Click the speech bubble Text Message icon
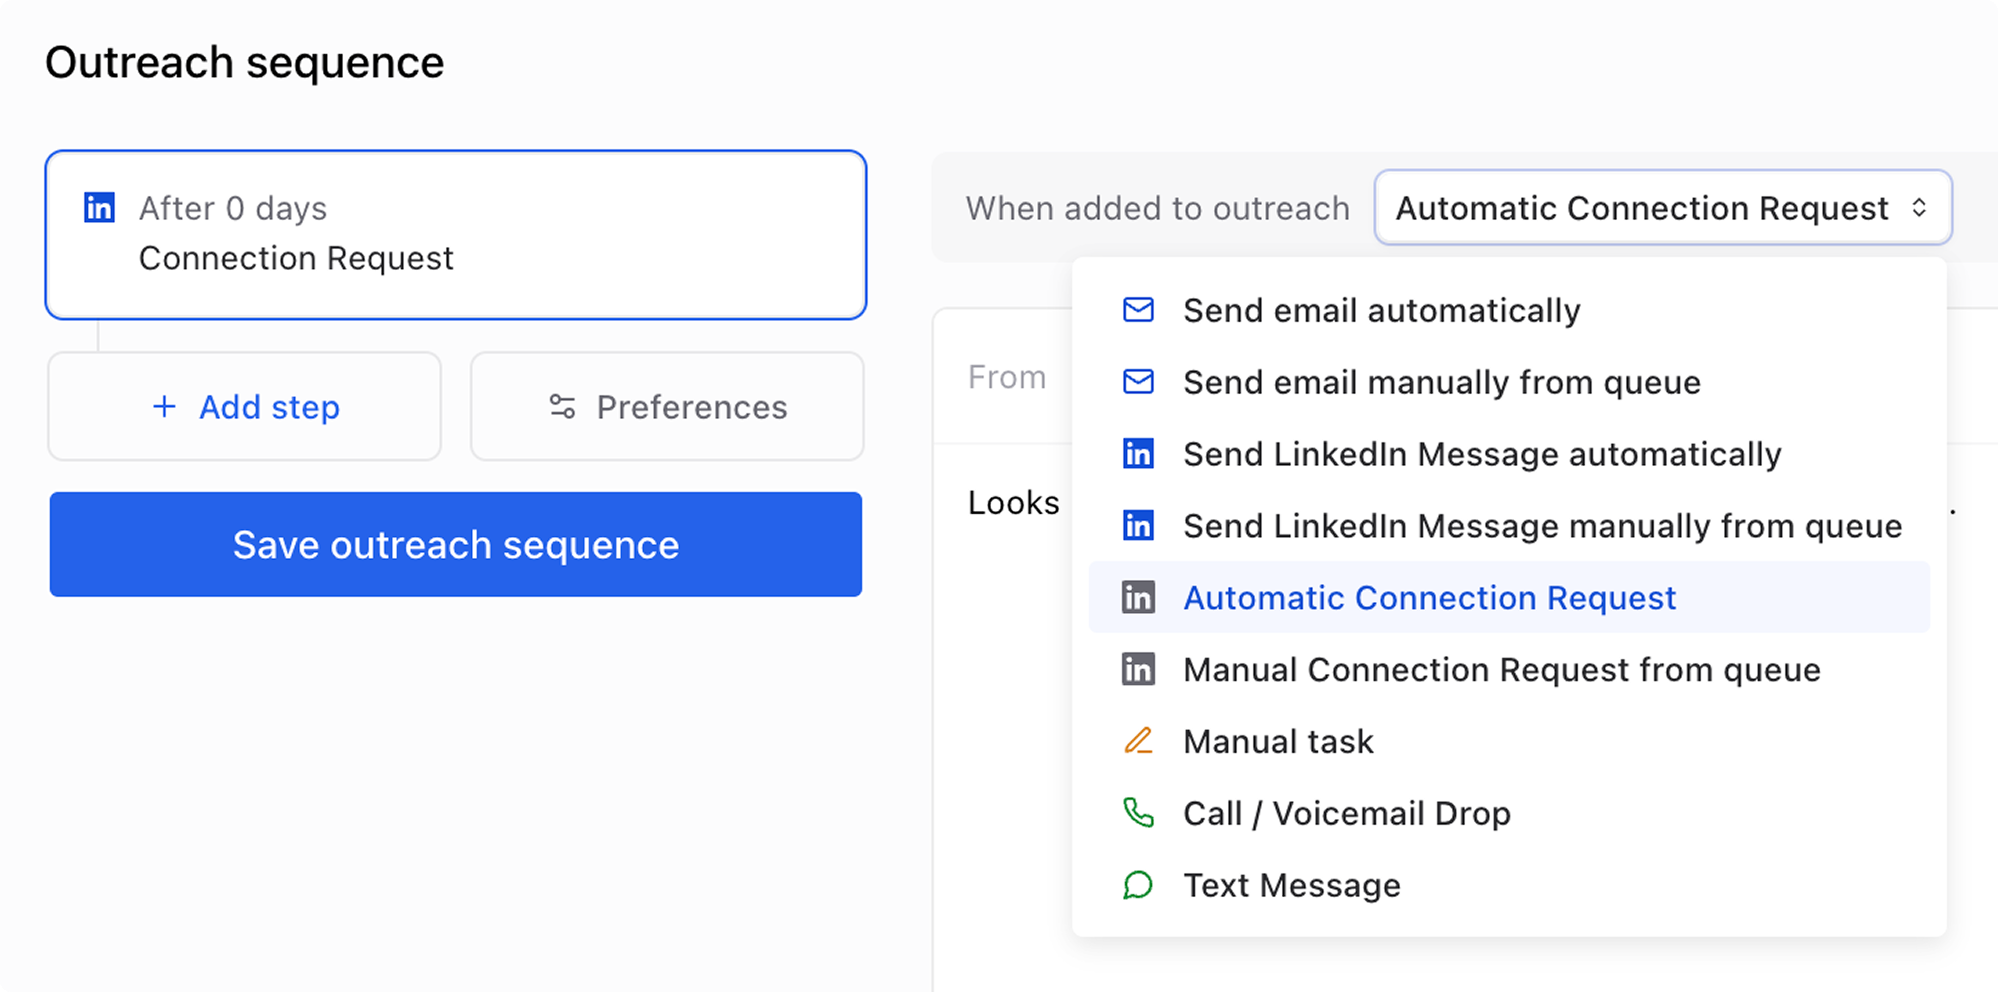Image resolution: width=1998 pixels, height=993 pixels. (1138, 885)
